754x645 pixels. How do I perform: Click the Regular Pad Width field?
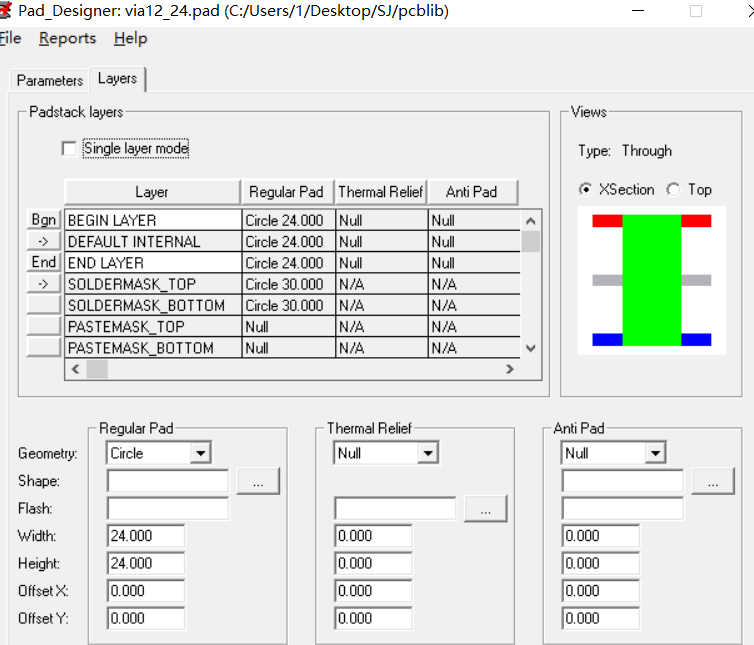coord(146,536)
